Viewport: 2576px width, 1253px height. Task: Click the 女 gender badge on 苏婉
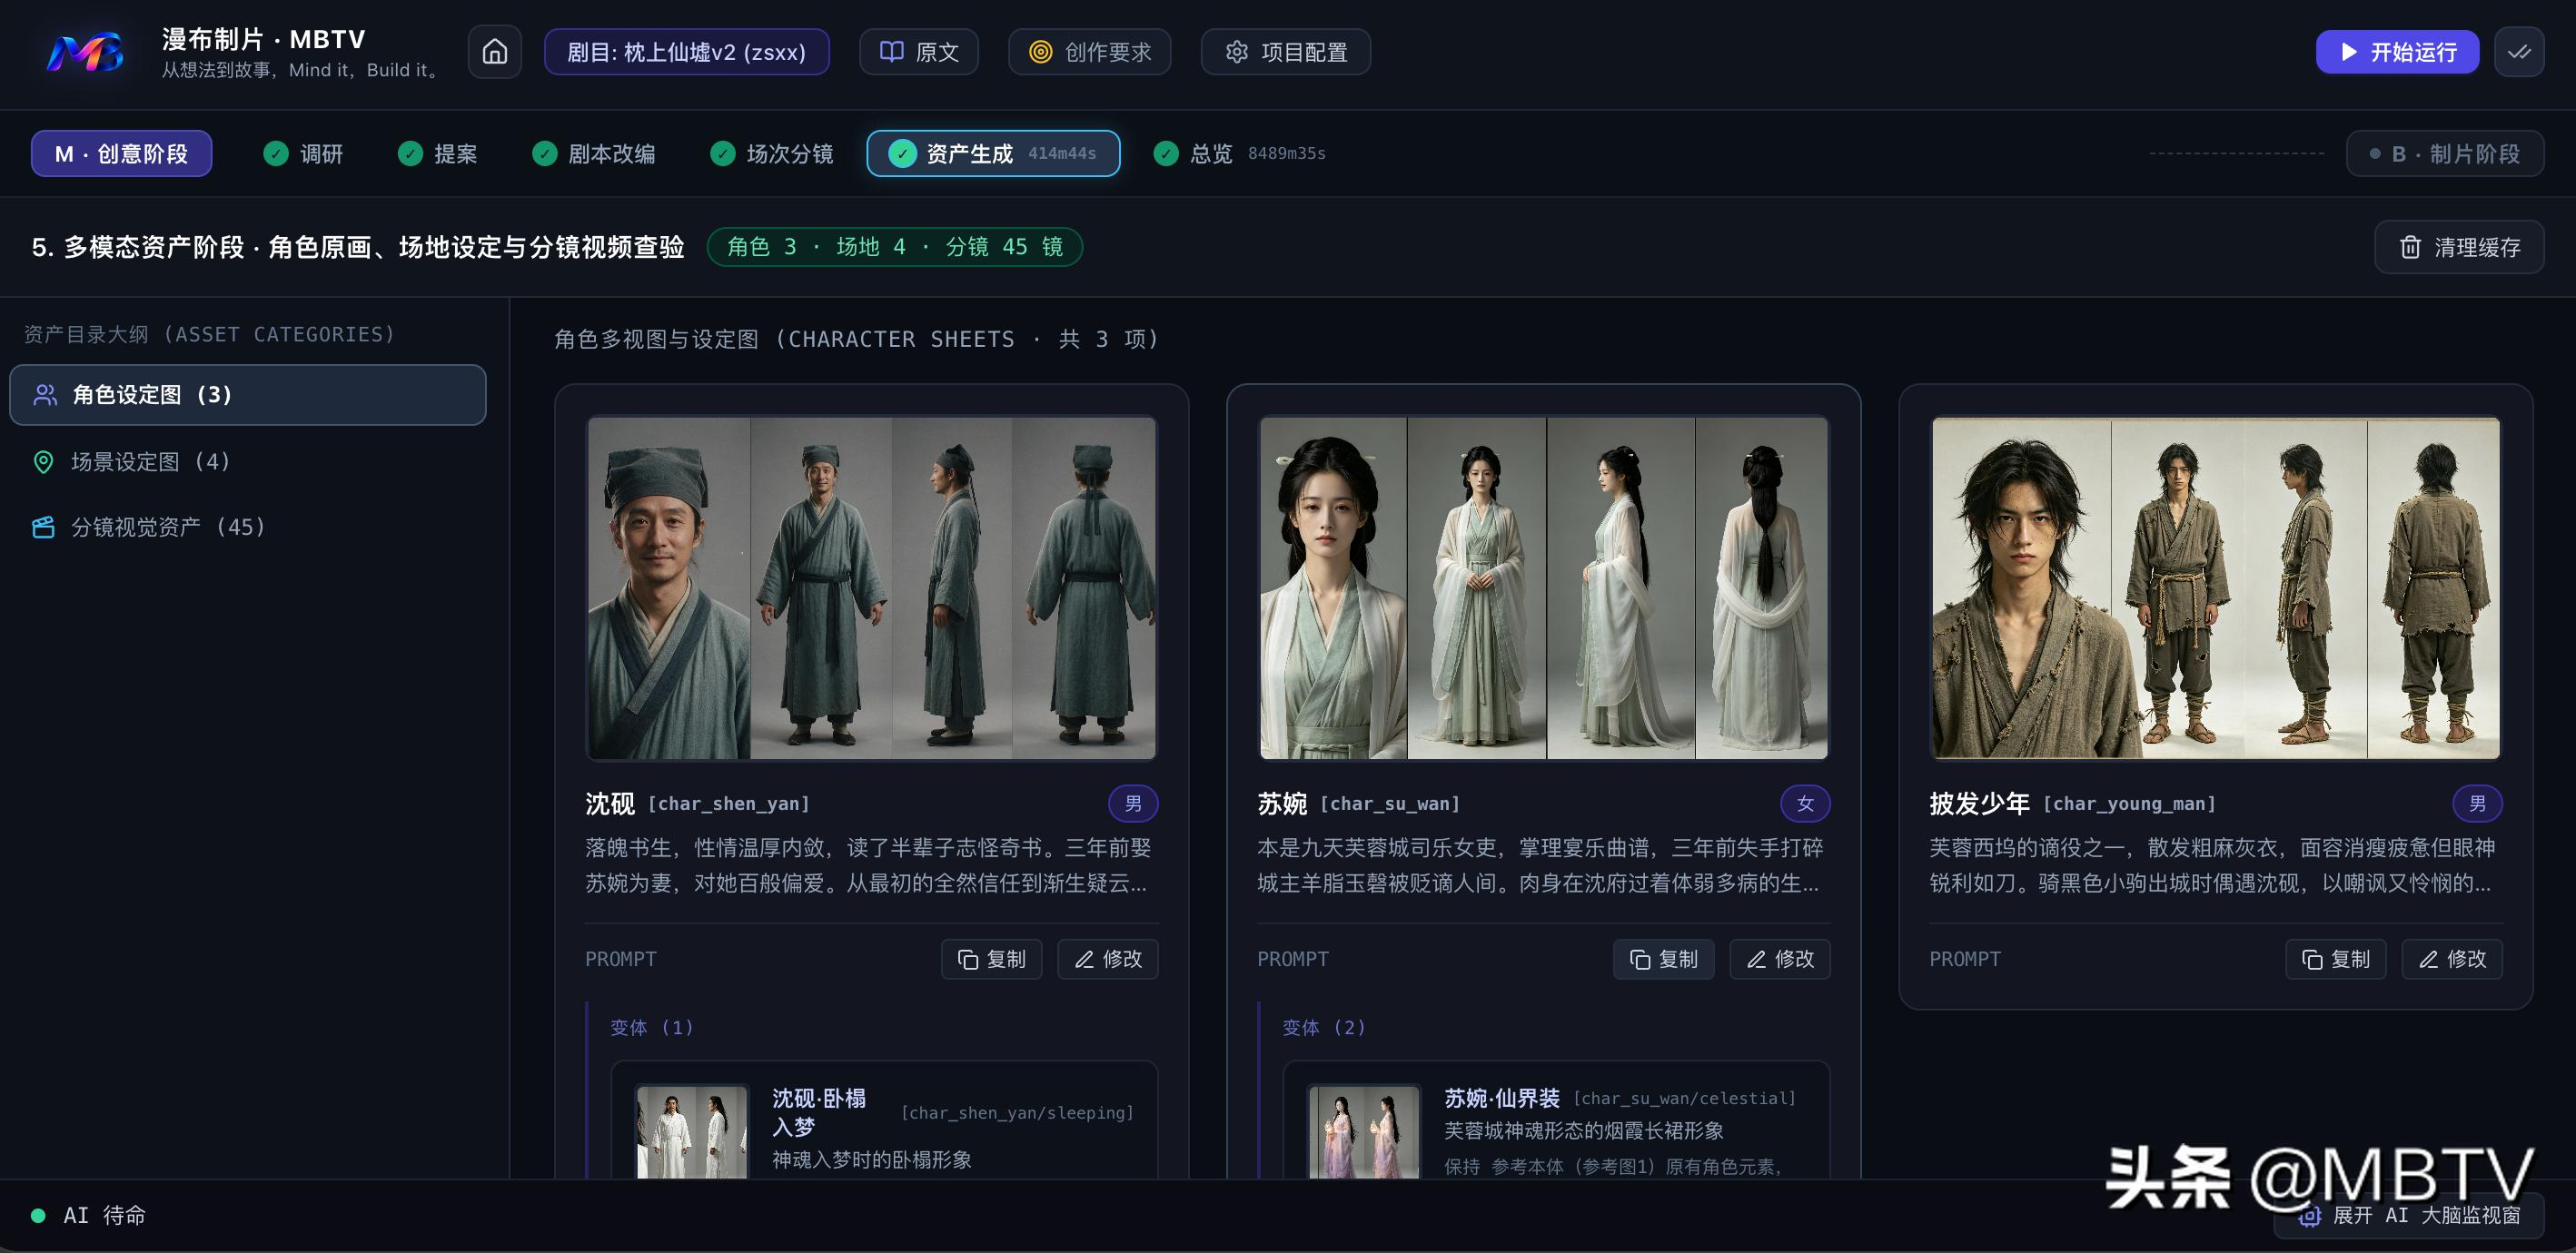tap(1805, 803)
